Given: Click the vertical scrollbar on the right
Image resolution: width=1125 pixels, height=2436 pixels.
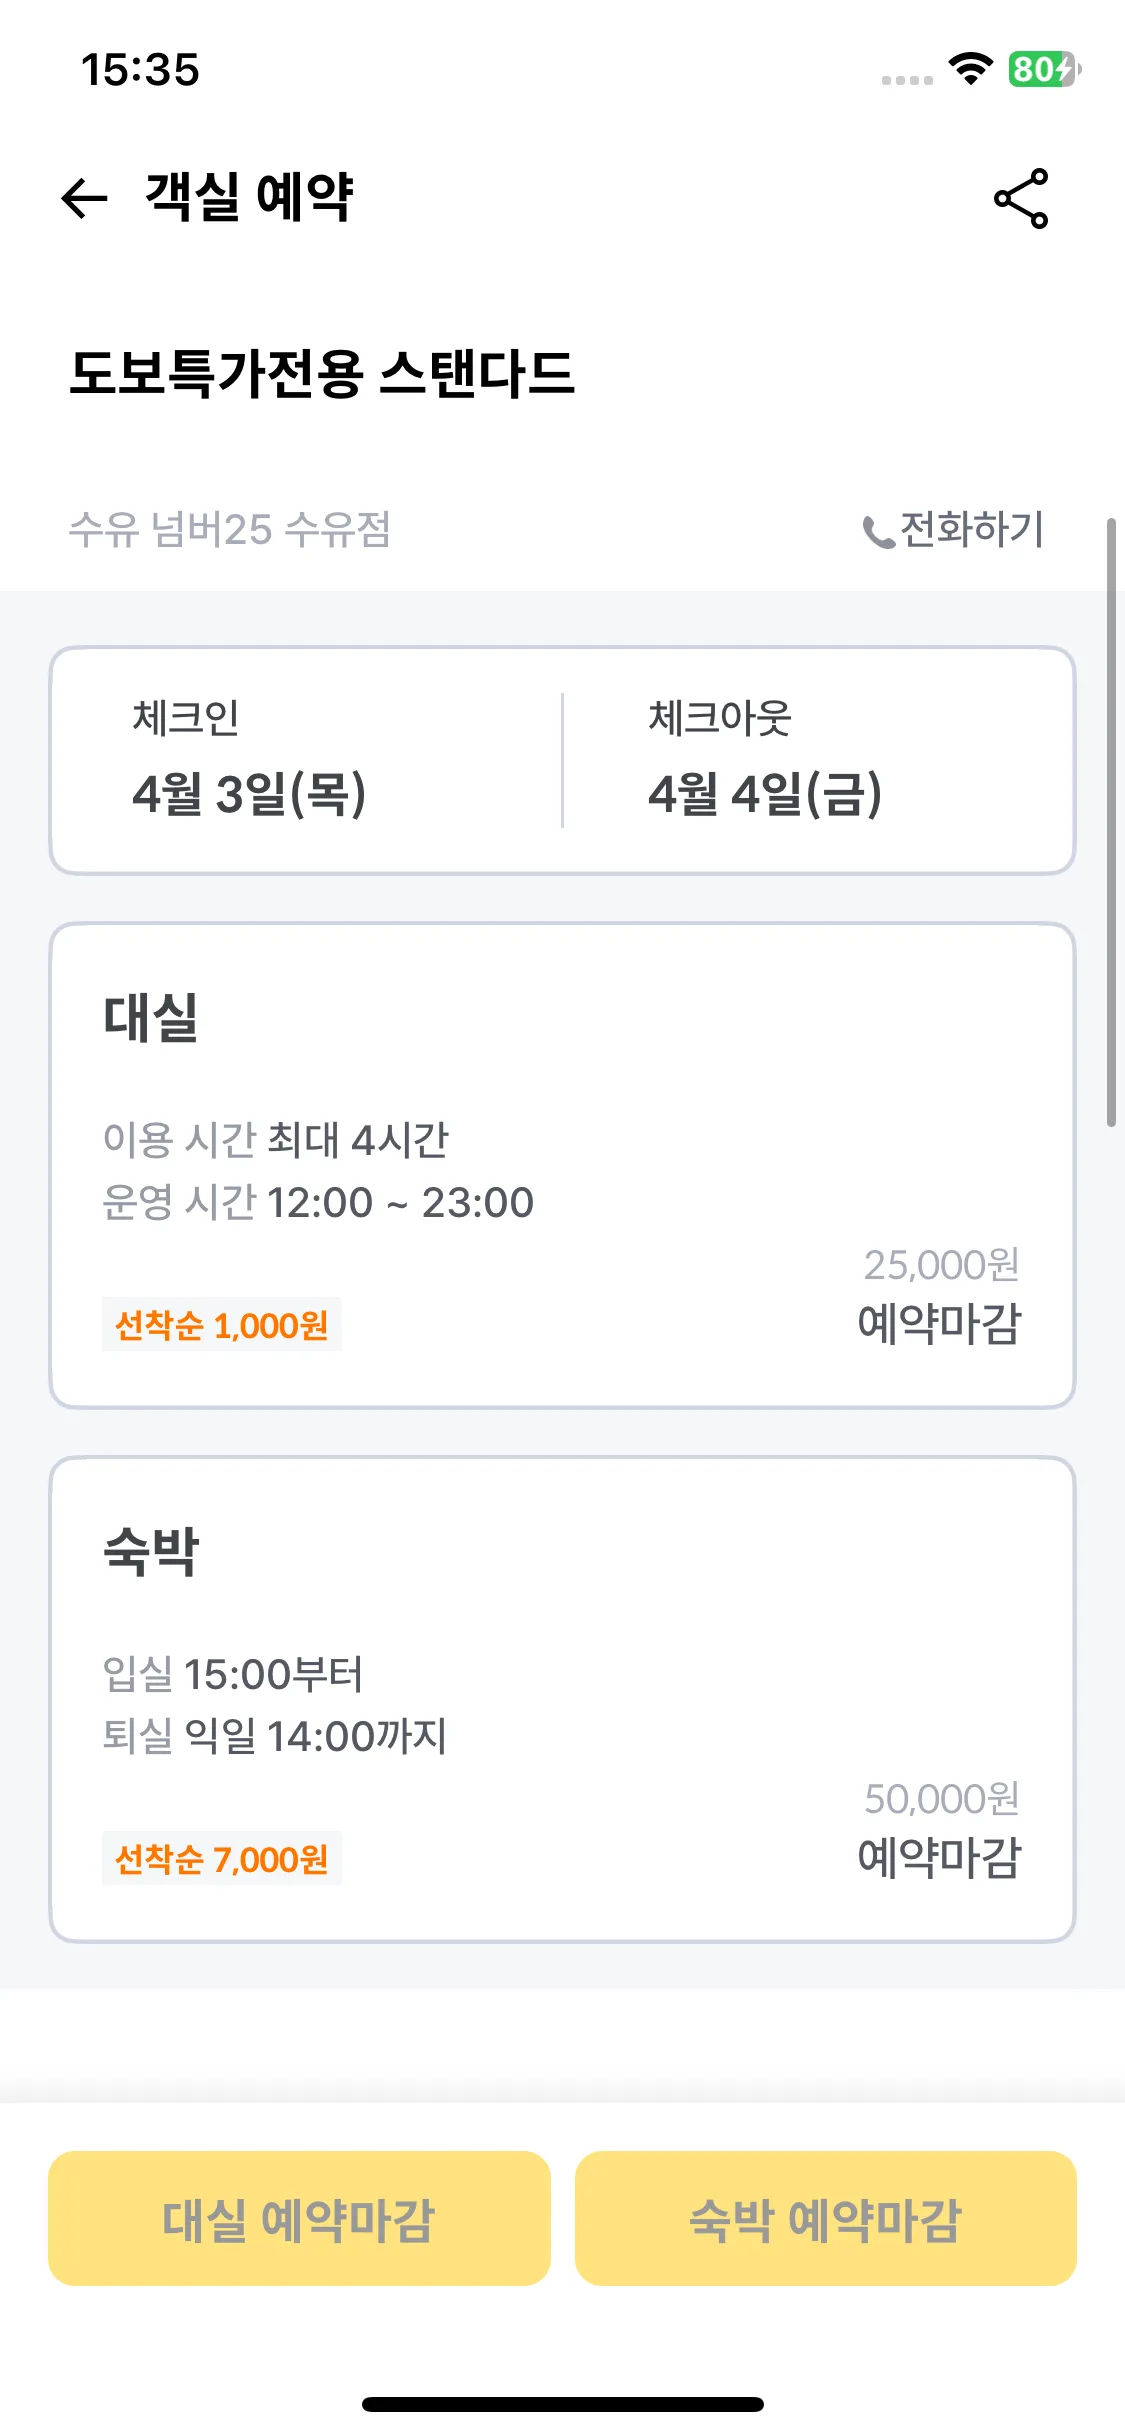Looking at the screenshot, I should (1111, 822).
